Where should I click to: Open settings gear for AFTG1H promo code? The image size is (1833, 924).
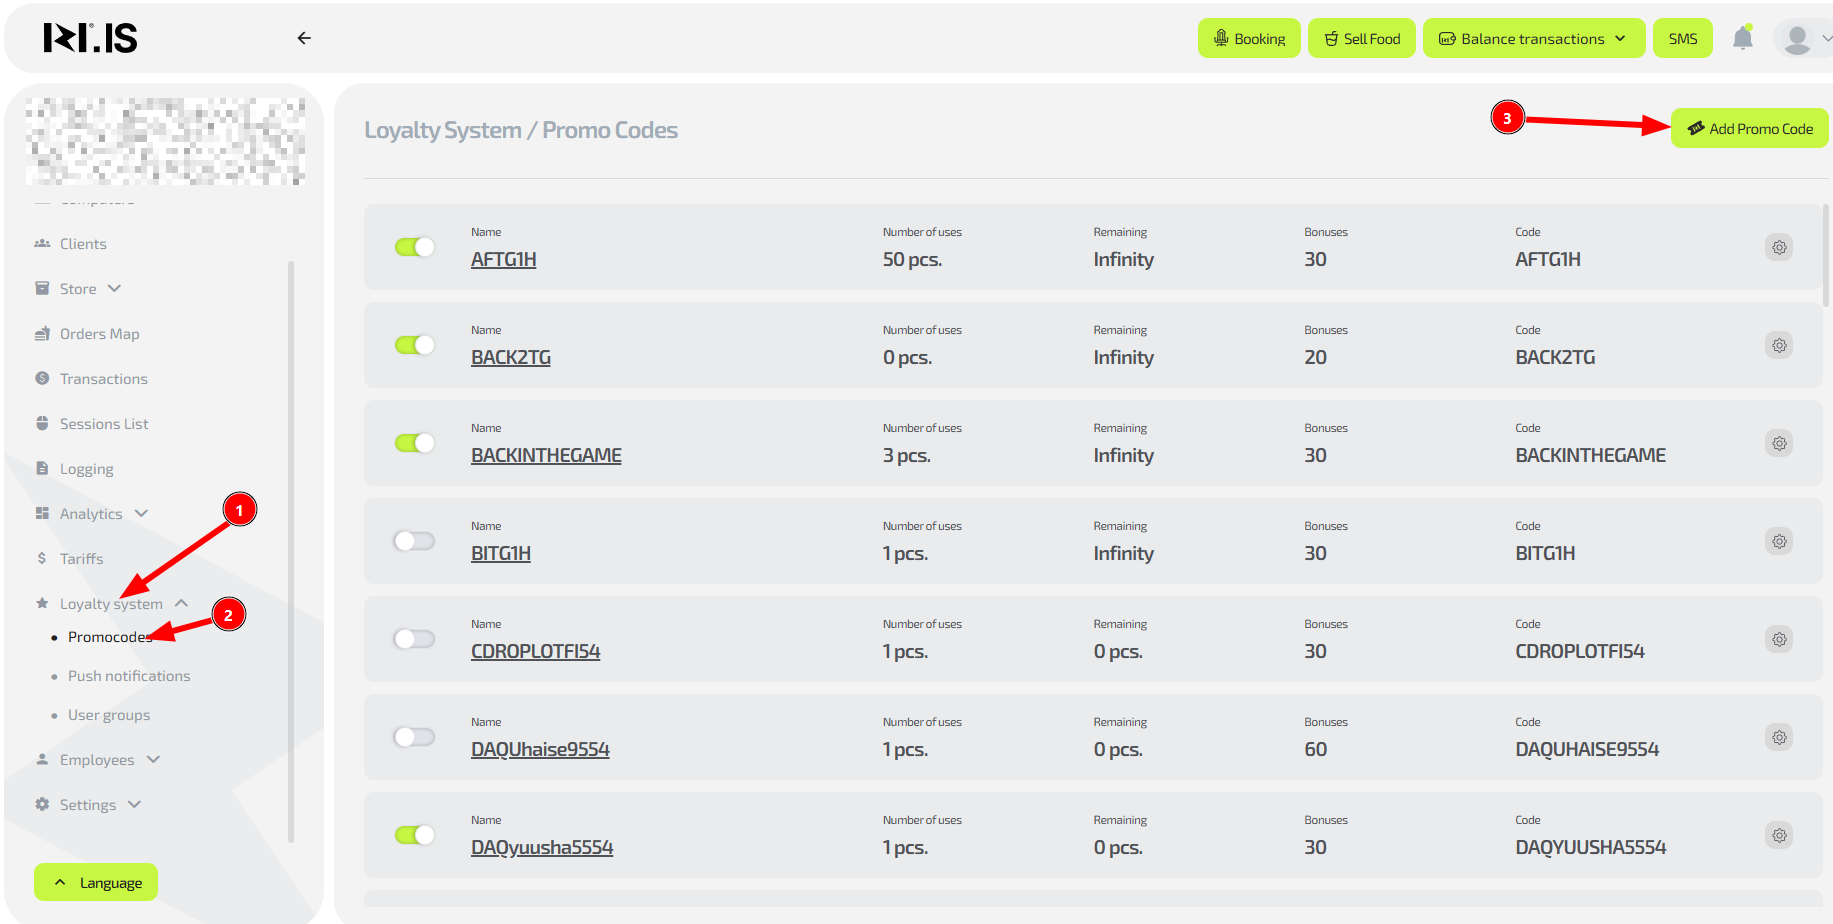click(x=1779, y=247)
